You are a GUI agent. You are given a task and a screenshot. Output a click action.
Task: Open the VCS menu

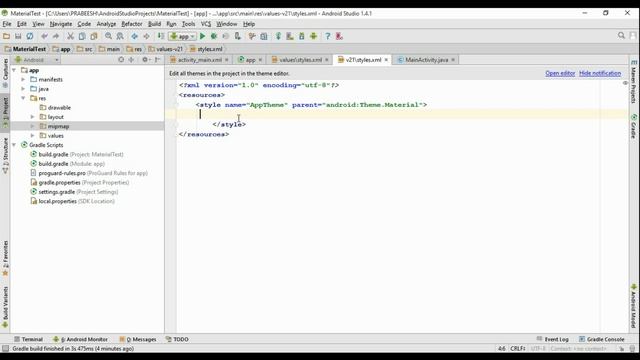pyautogui.click(x=206, y=24)
